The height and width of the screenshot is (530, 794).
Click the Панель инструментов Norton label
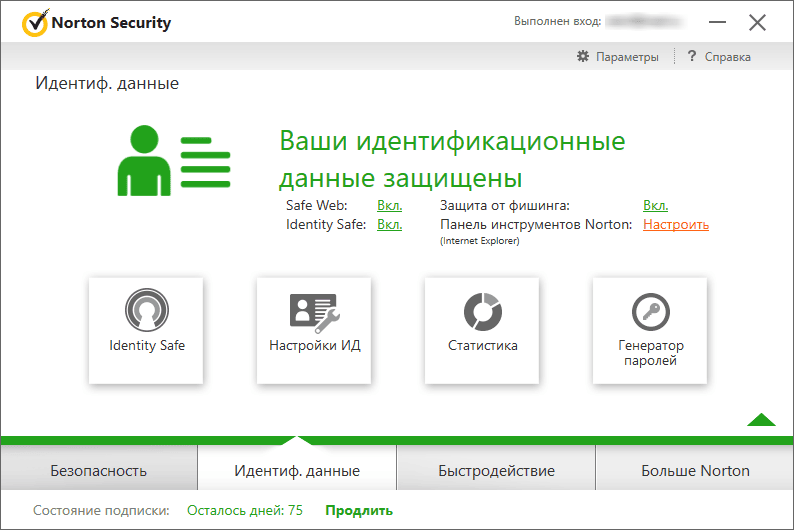(536, 224)
